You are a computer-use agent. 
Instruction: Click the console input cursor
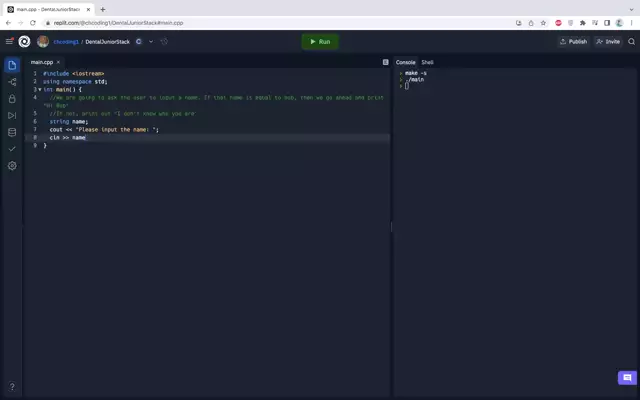407,86
